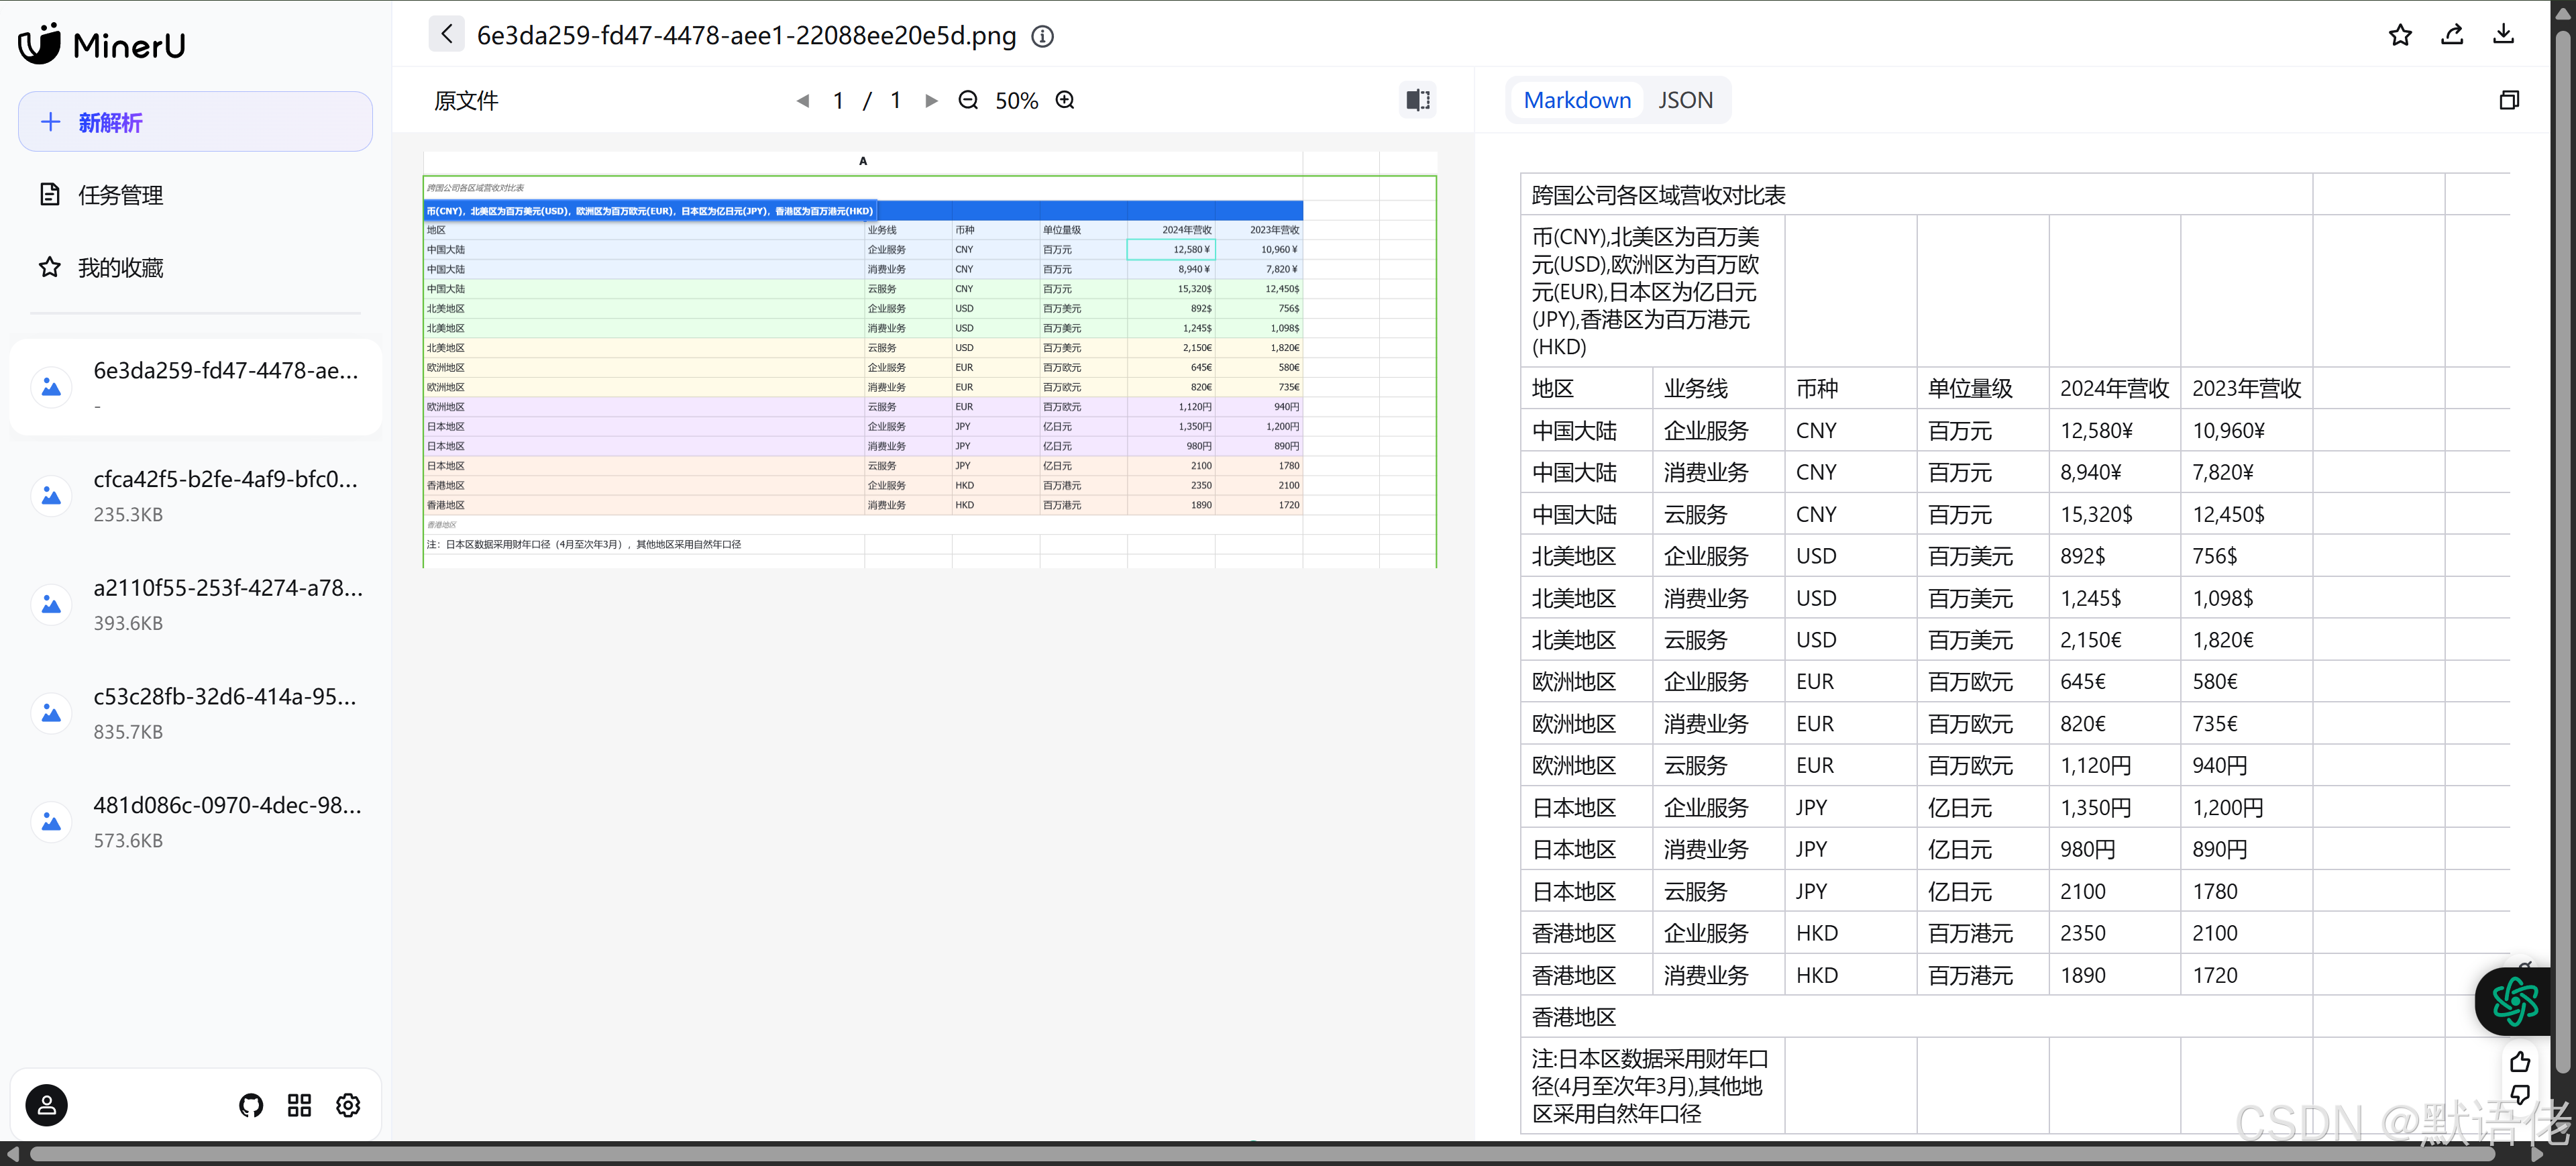
Task: Select file 6e3da259-fd47-4478-ae... in the list
Action: pos(196,387)
